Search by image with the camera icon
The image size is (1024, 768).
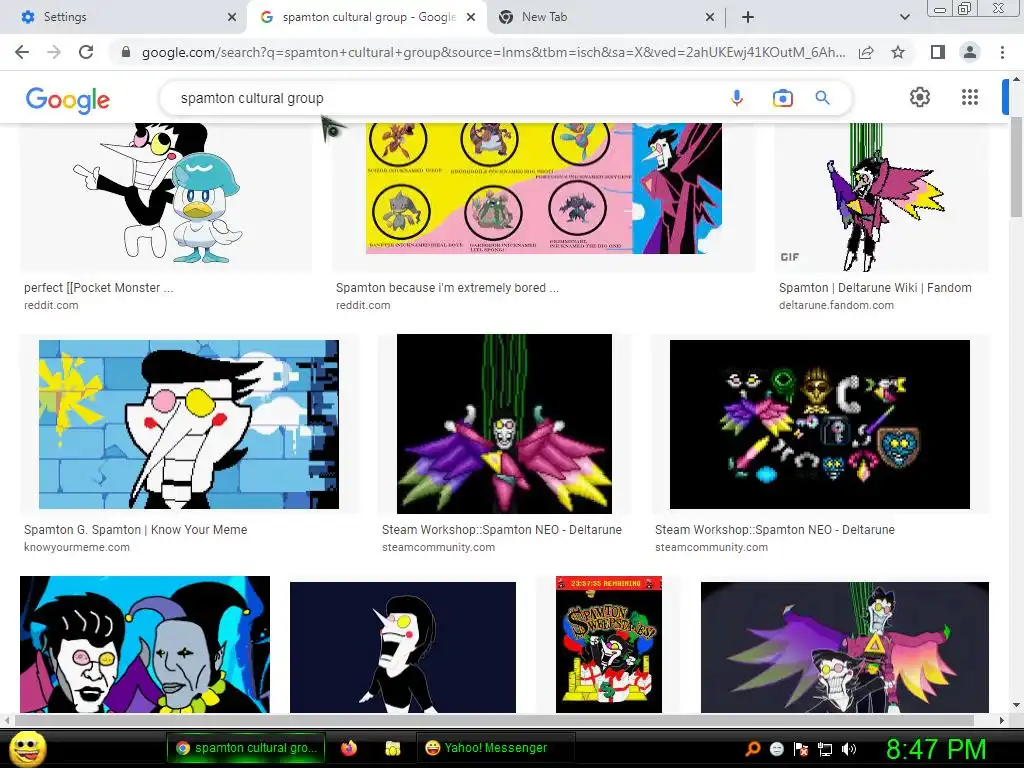[x=782, y=98]
